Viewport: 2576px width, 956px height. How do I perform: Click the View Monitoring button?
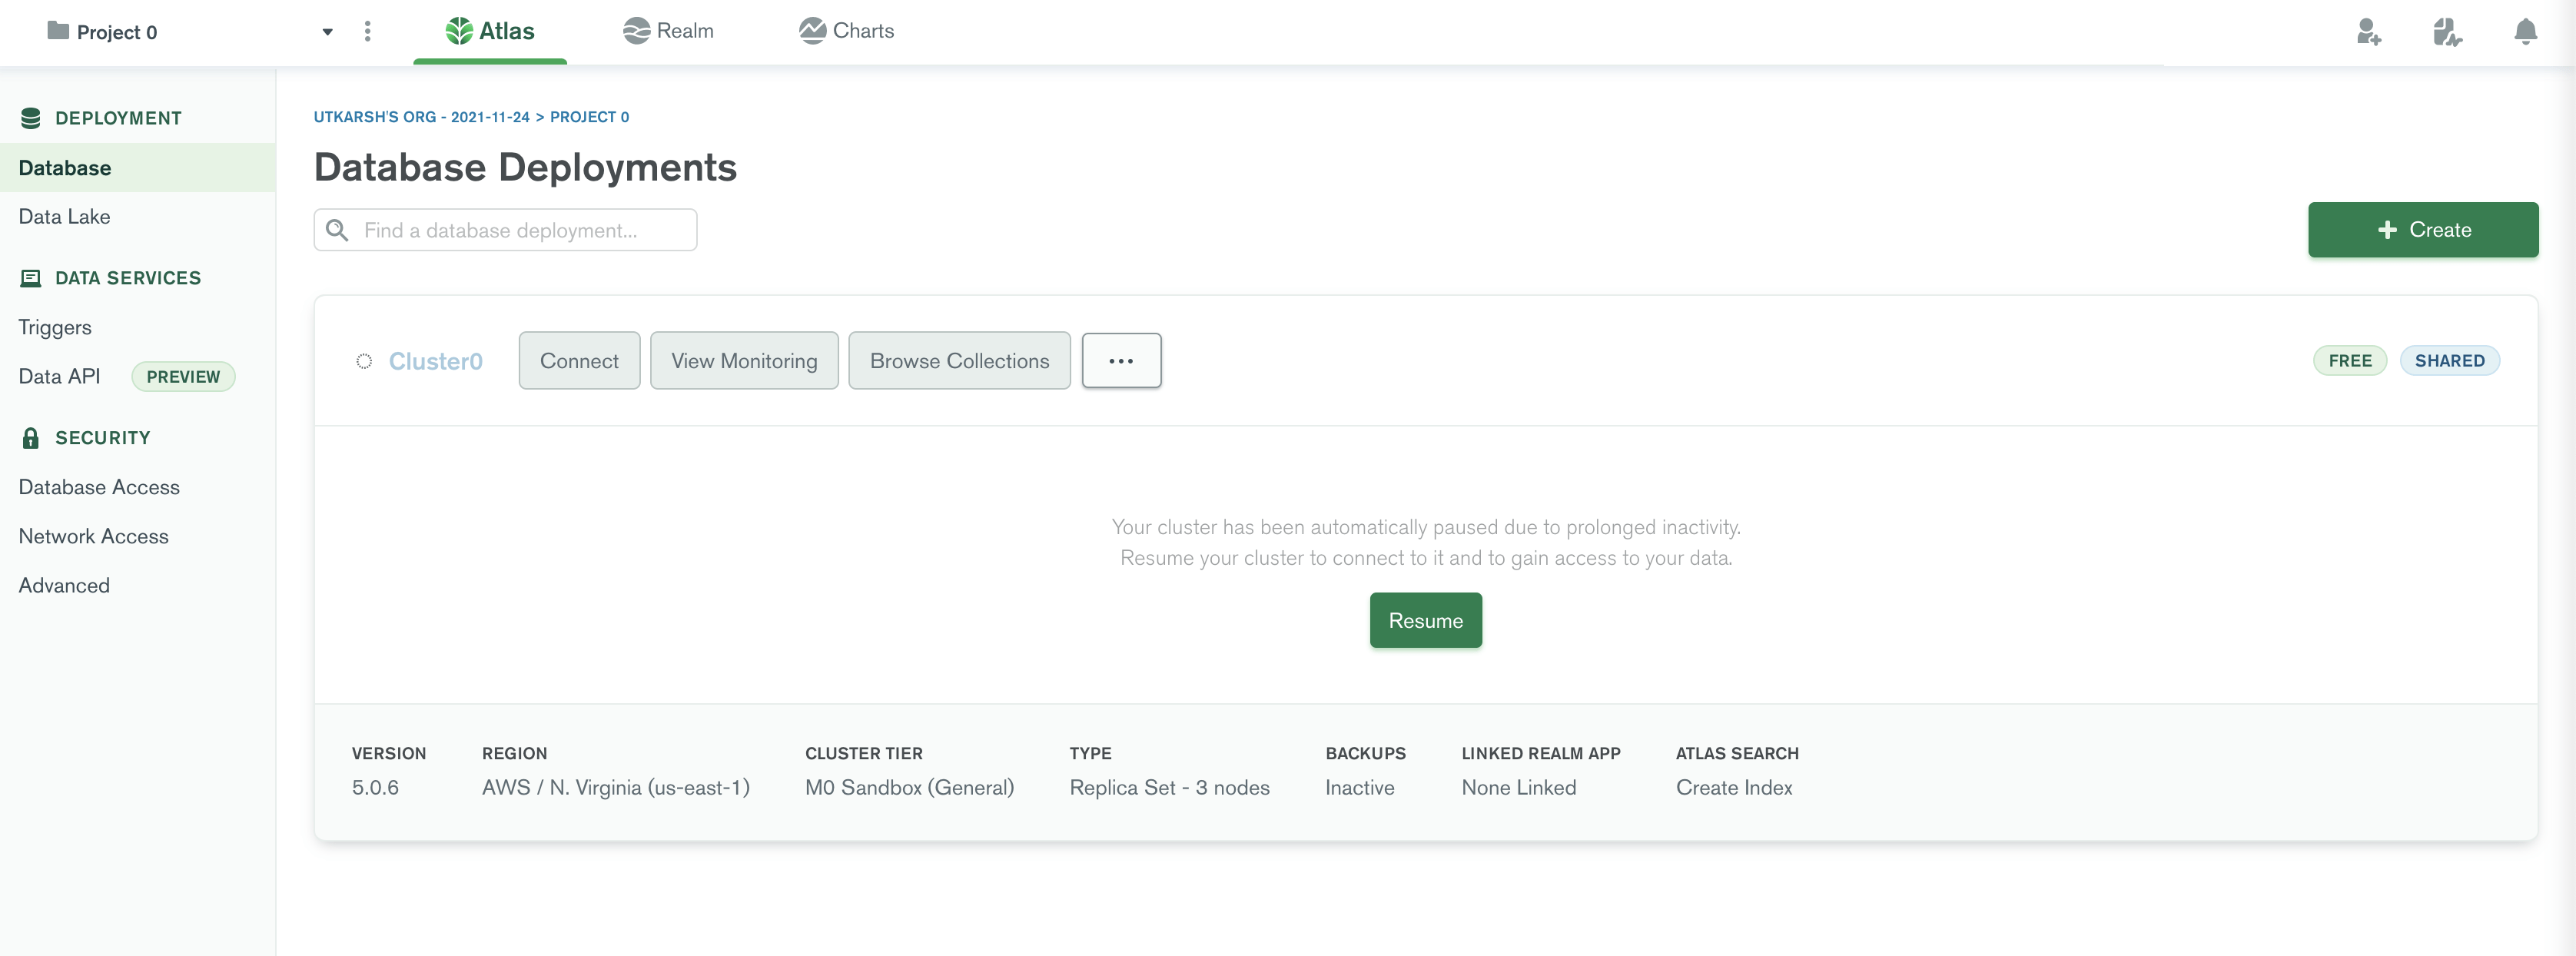point(744,361)
